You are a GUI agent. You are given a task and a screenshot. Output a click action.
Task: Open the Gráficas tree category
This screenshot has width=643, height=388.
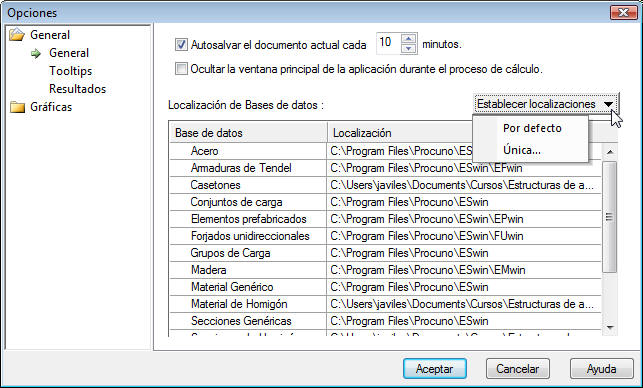51,107
